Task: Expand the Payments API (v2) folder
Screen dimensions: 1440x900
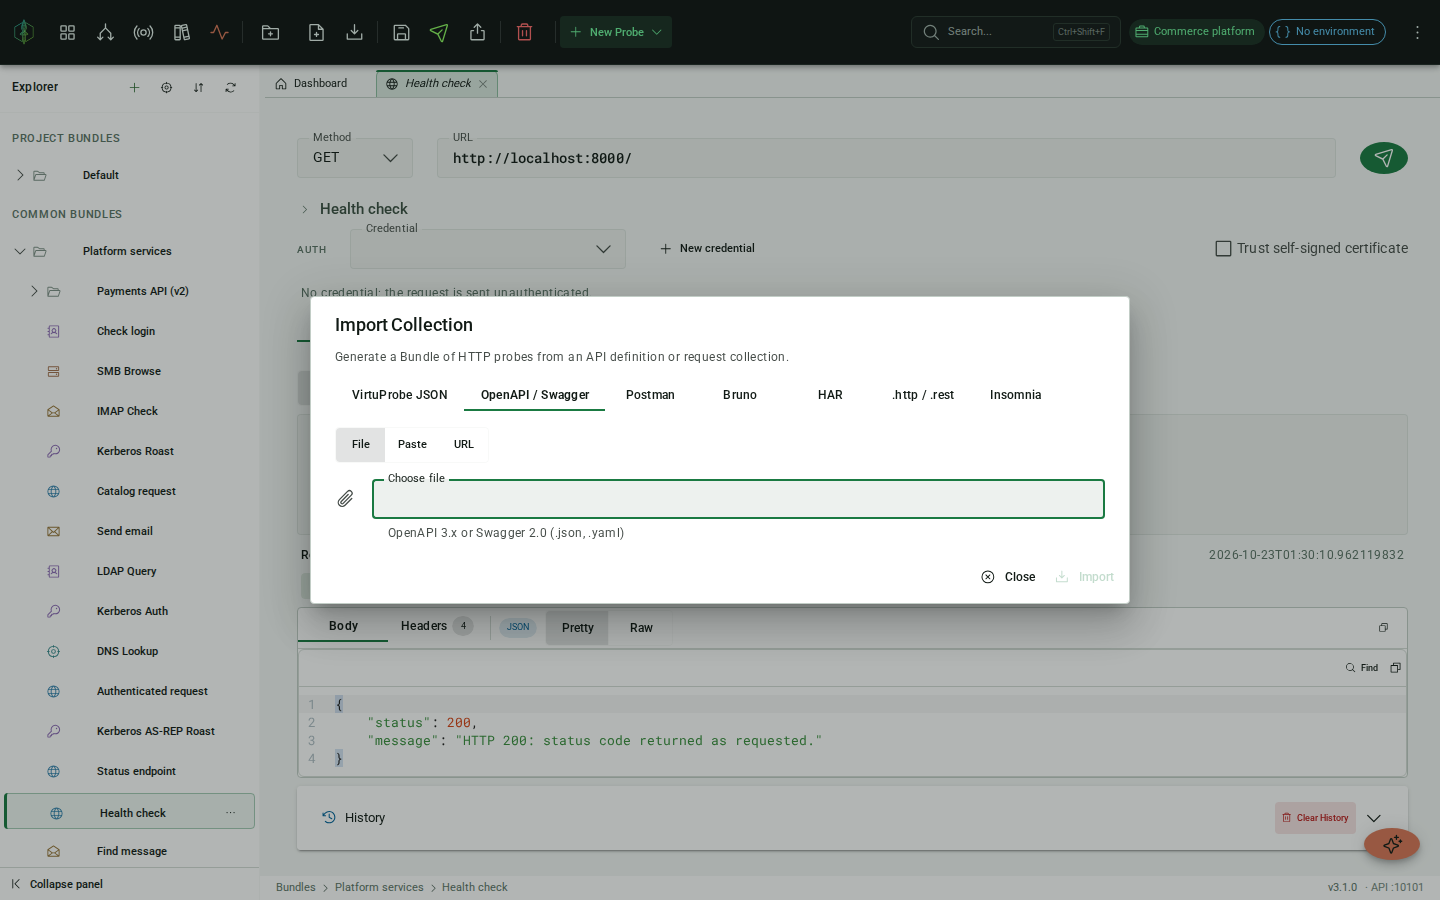Action: click(34, 291)
